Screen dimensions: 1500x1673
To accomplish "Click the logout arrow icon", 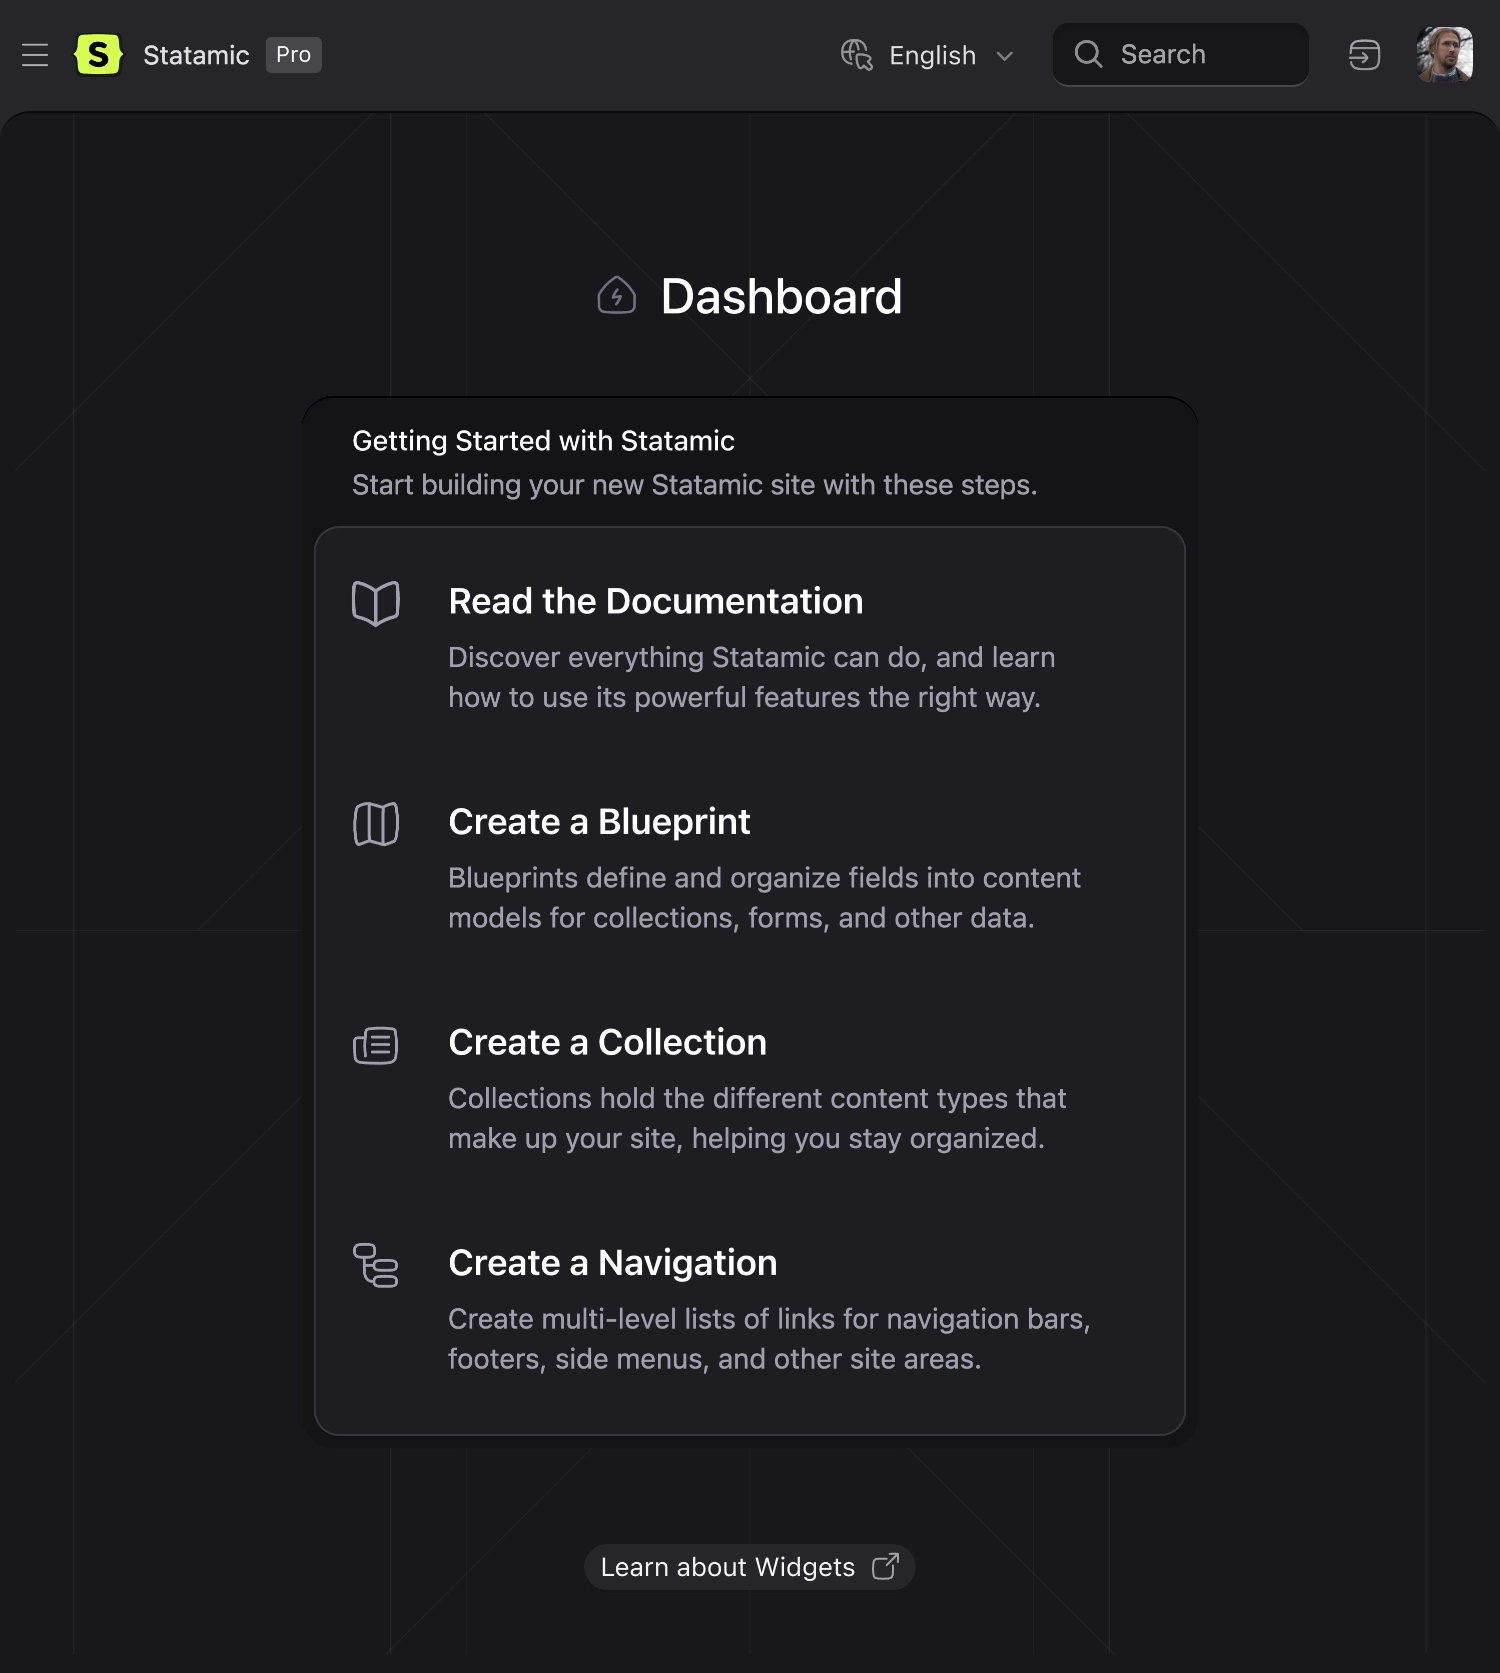I will (1364, 55).
